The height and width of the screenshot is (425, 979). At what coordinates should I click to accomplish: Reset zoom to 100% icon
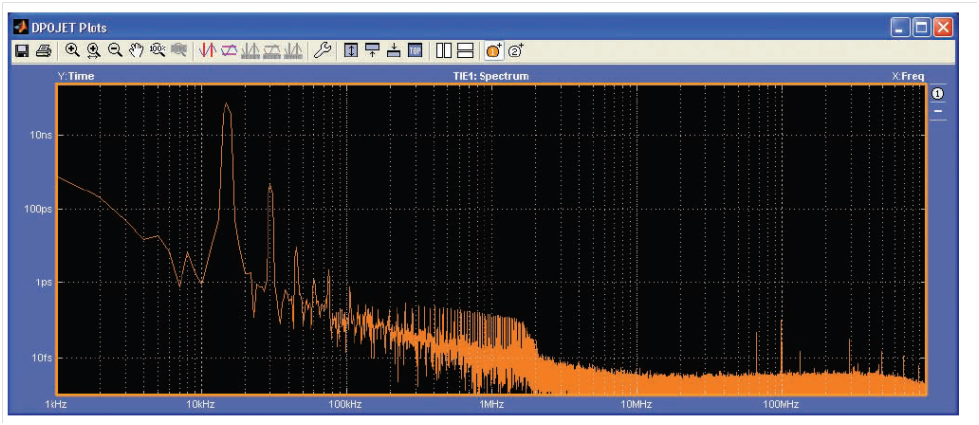tap(157, 50)
